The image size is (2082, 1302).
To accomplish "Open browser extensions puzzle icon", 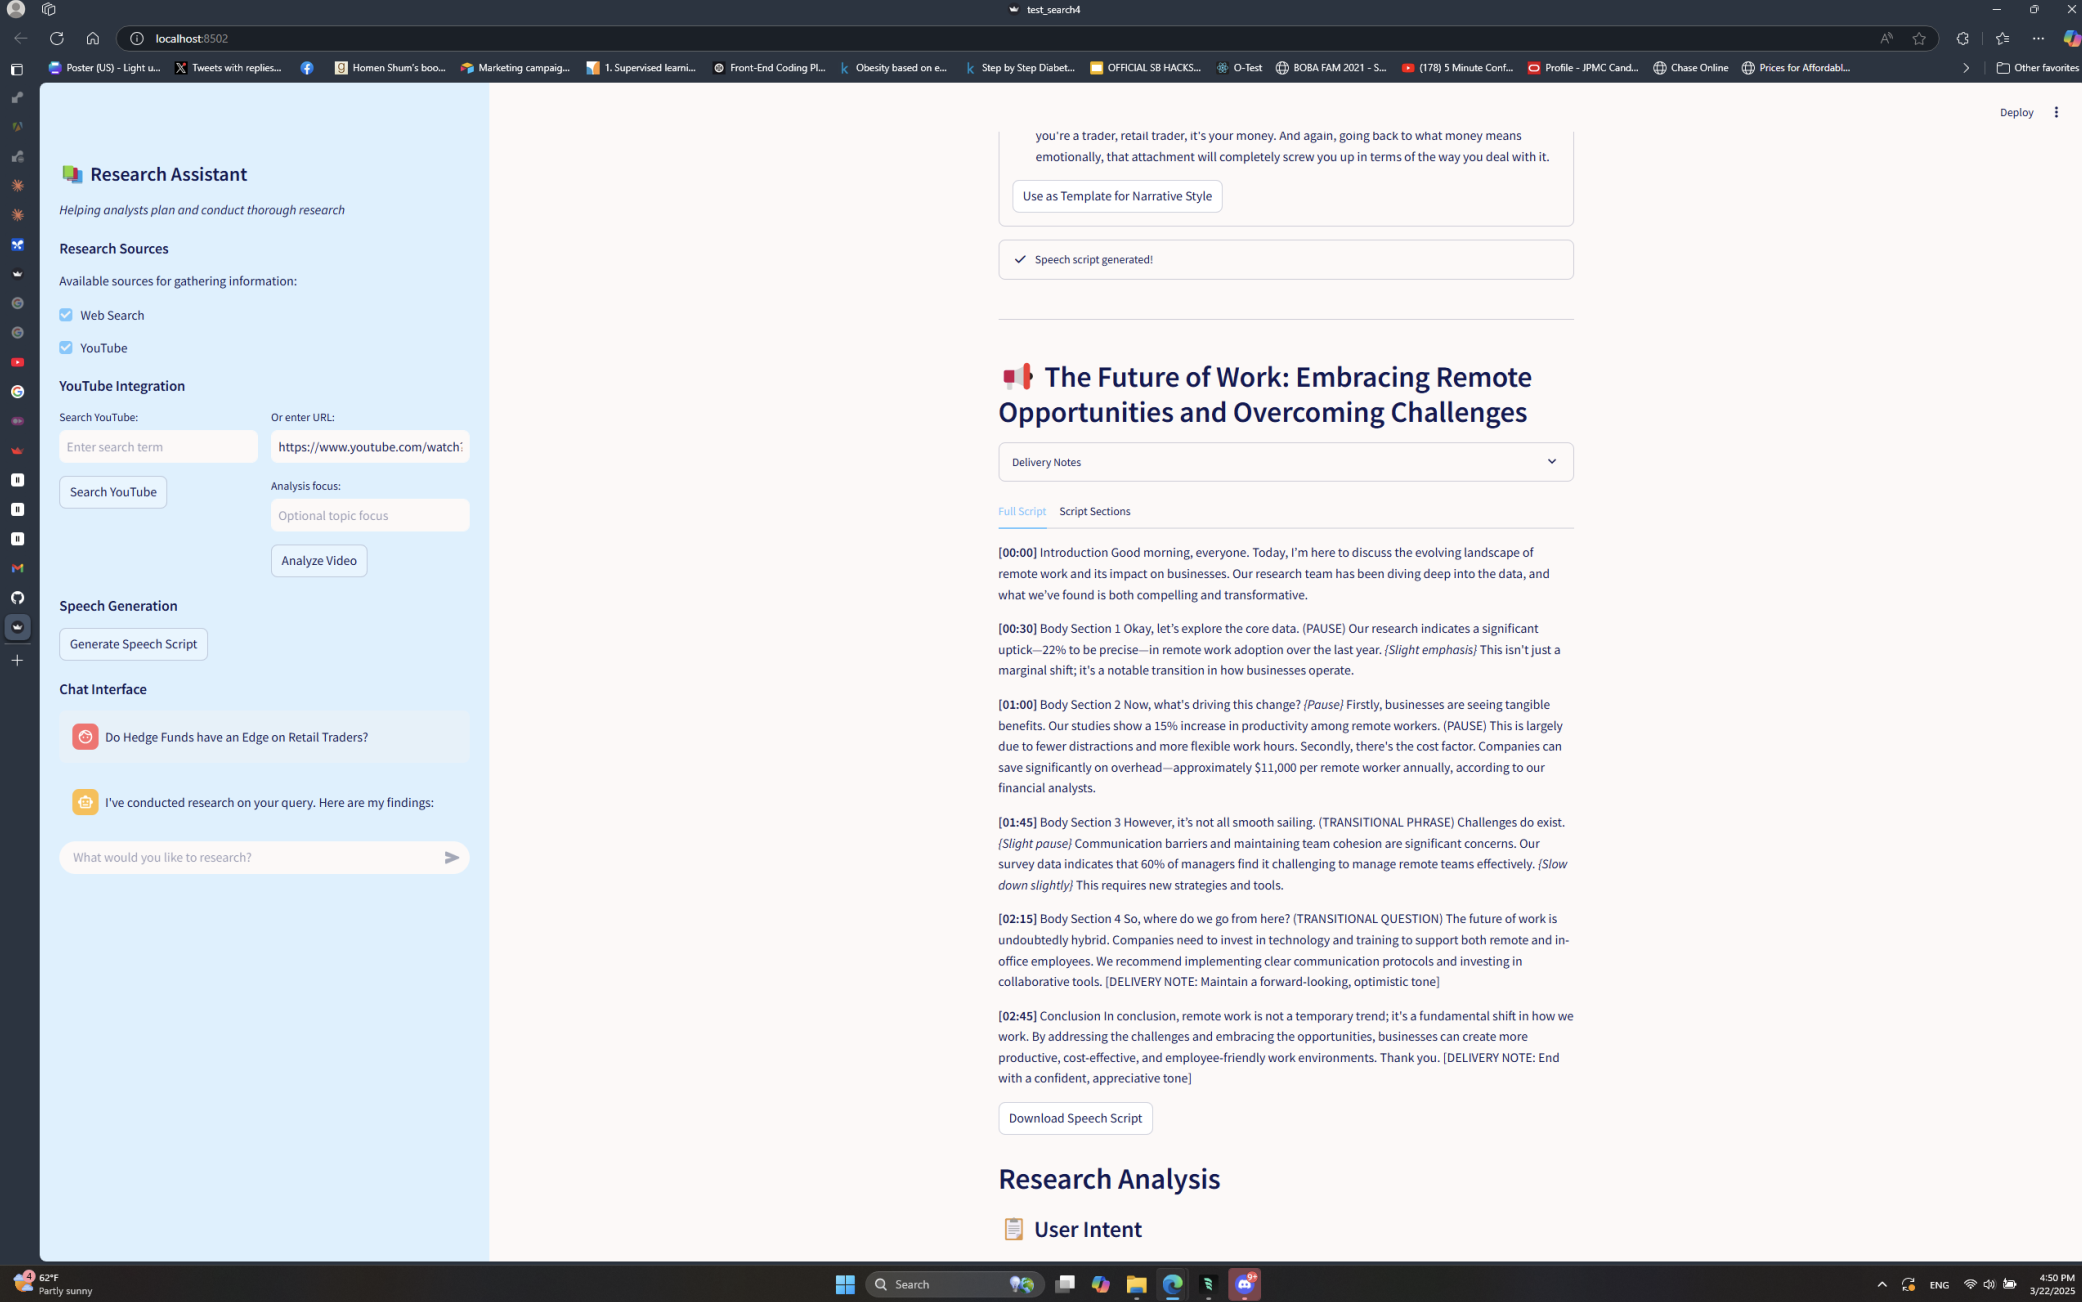I will pos(1962,38).
